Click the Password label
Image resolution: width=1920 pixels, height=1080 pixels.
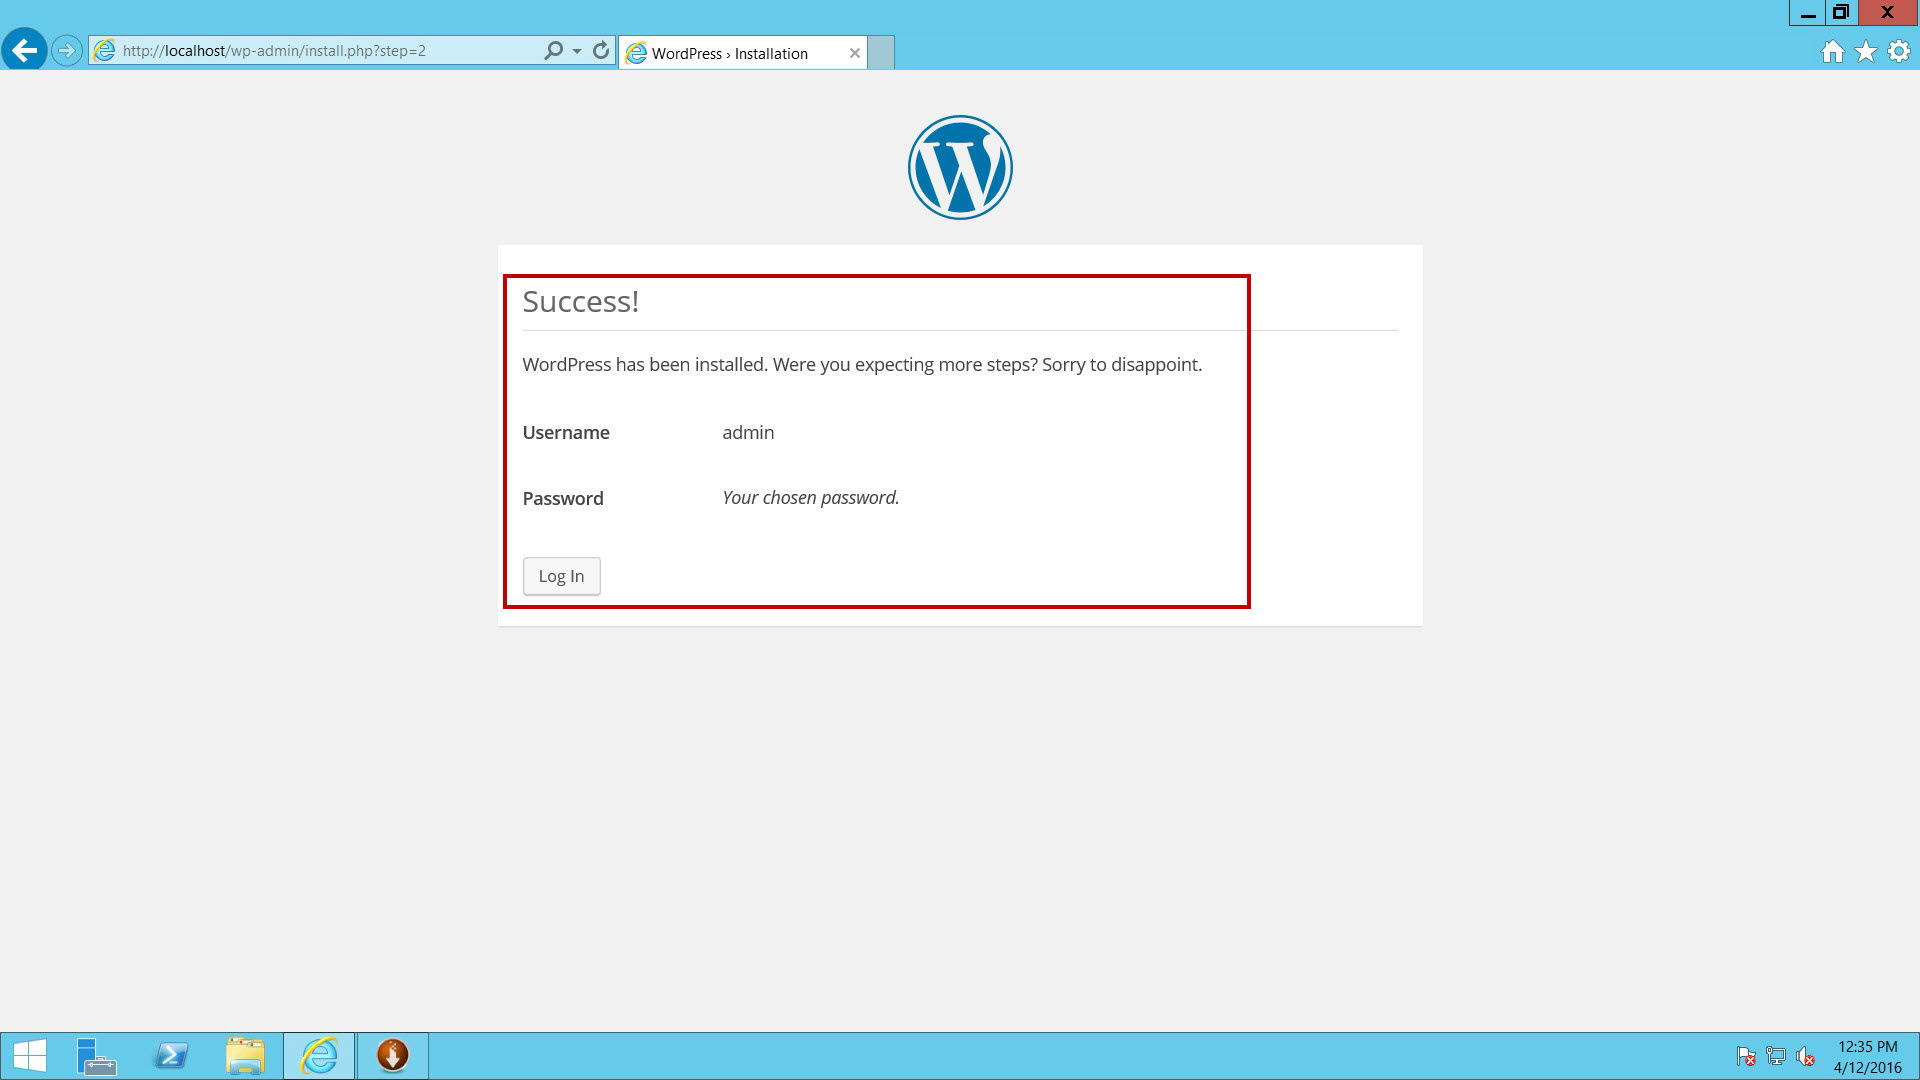(x=563, y=498)
